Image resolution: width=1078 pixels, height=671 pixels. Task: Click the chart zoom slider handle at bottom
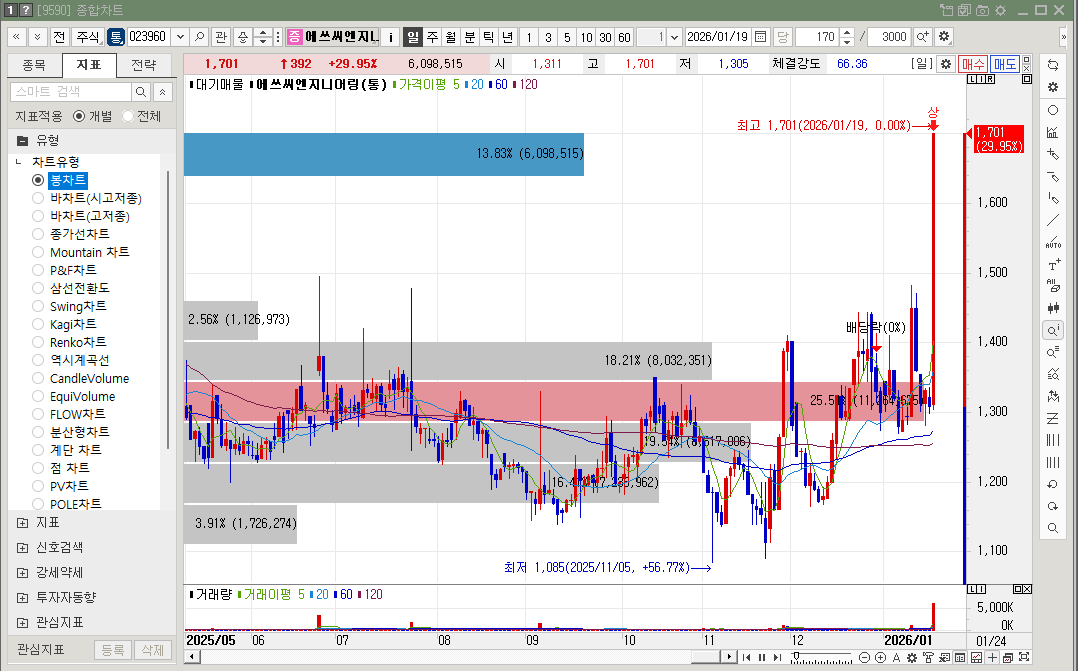pyautogui.click(x=796, y=656)
